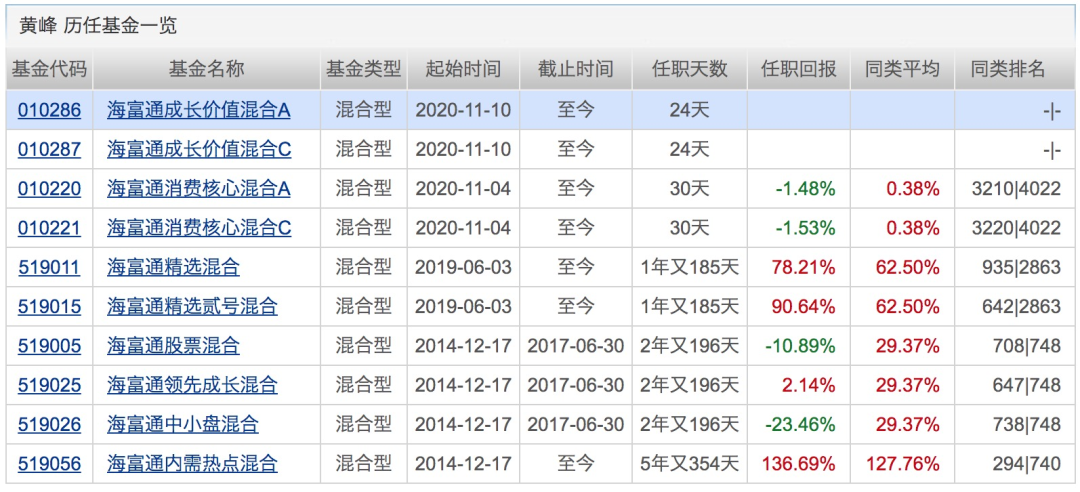Screen dimensions: 1080x492
Task: Select 24天 tenure of 海富通成长价值混合C
Action: (x=689, y=150)
